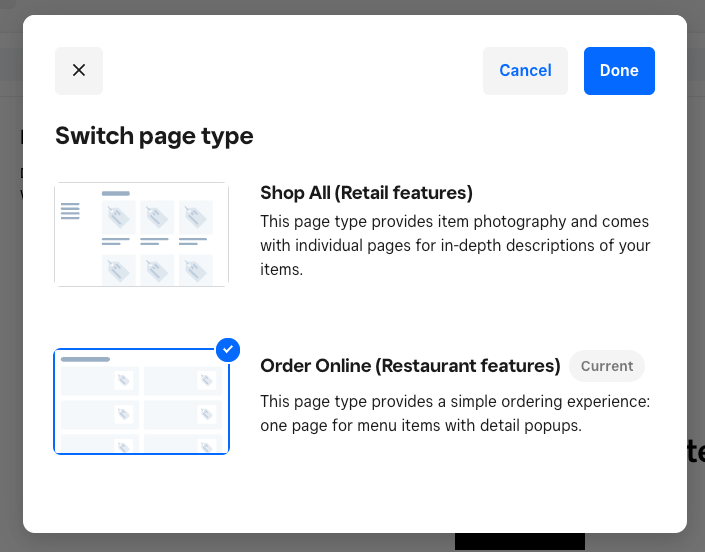This screenshot has height=552, width=705.
Task: Click the black button behind the dialog
Action: coord(519,542)
